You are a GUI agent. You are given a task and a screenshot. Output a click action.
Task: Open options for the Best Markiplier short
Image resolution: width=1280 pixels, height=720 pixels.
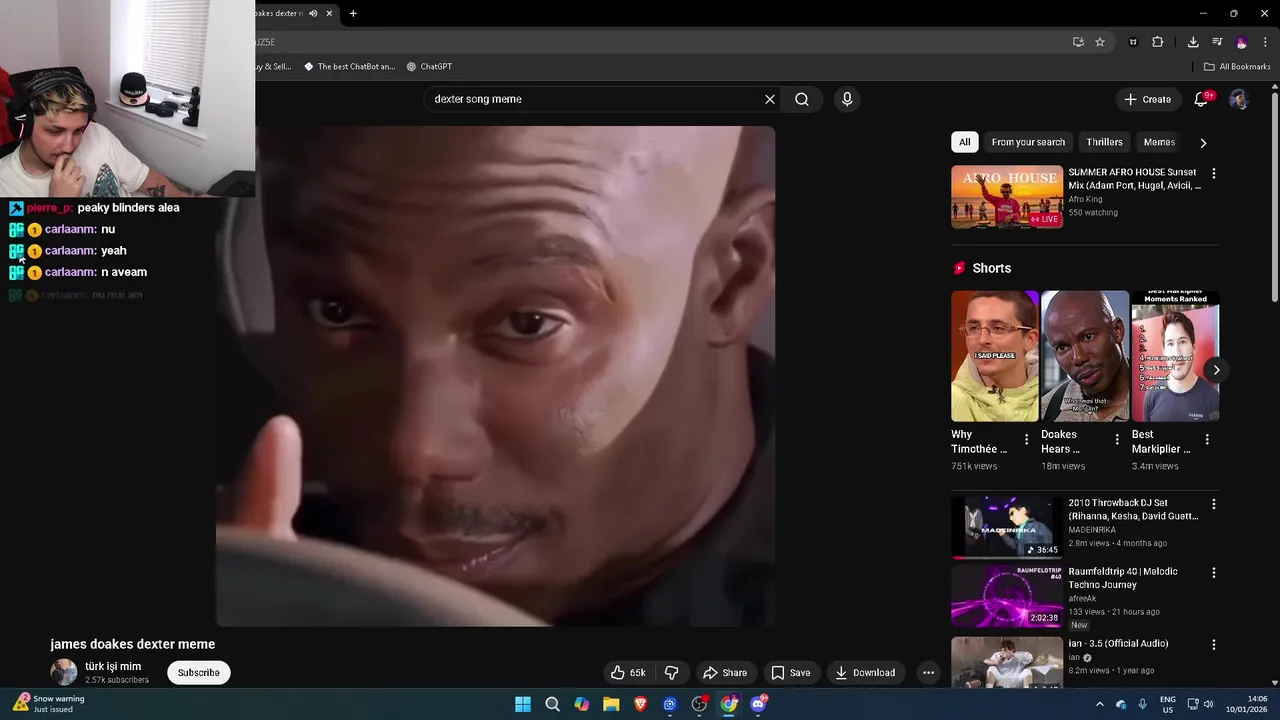click(1207, 440)
